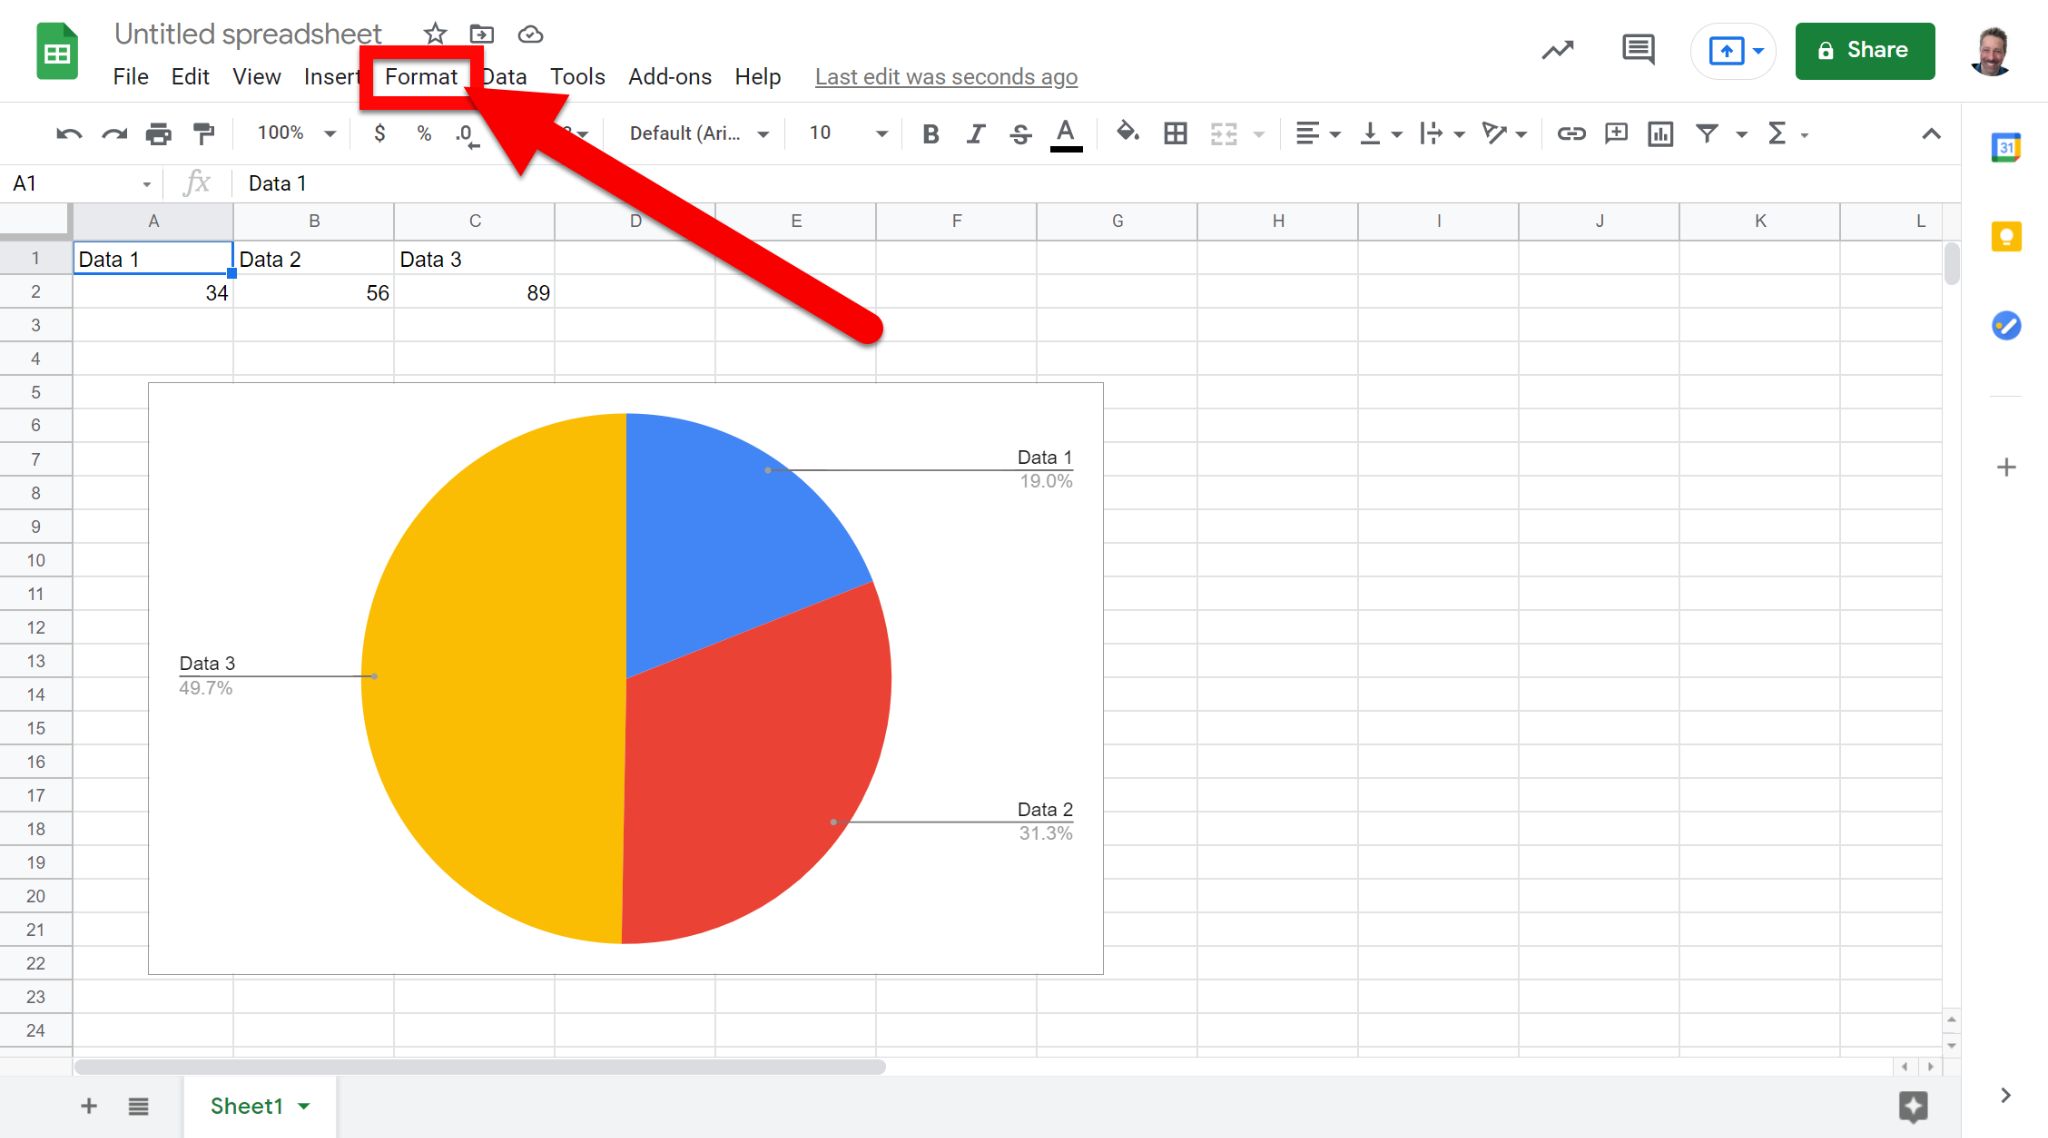Click the print icon

pos(158,134)
